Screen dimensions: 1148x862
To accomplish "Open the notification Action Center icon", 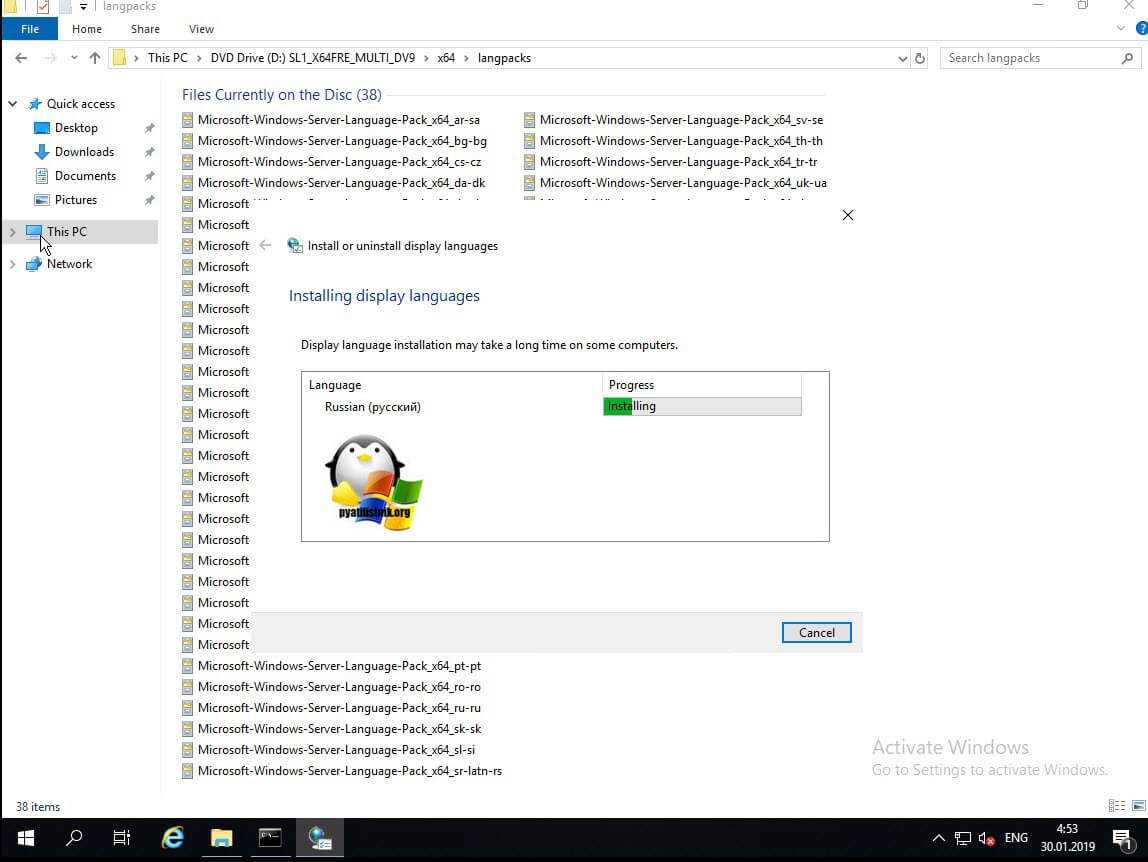I will pos(1121,838).
